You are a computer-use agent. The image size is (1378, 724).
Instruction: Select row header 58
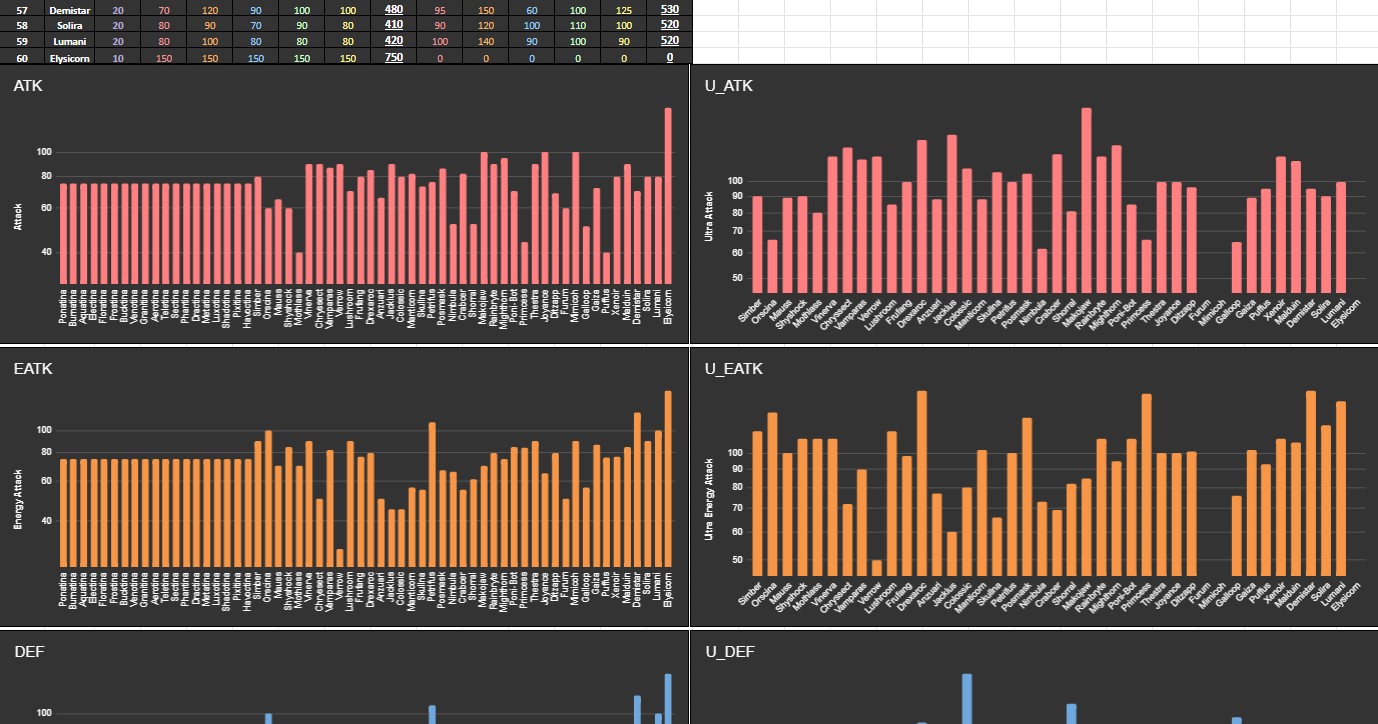[23, 25]
